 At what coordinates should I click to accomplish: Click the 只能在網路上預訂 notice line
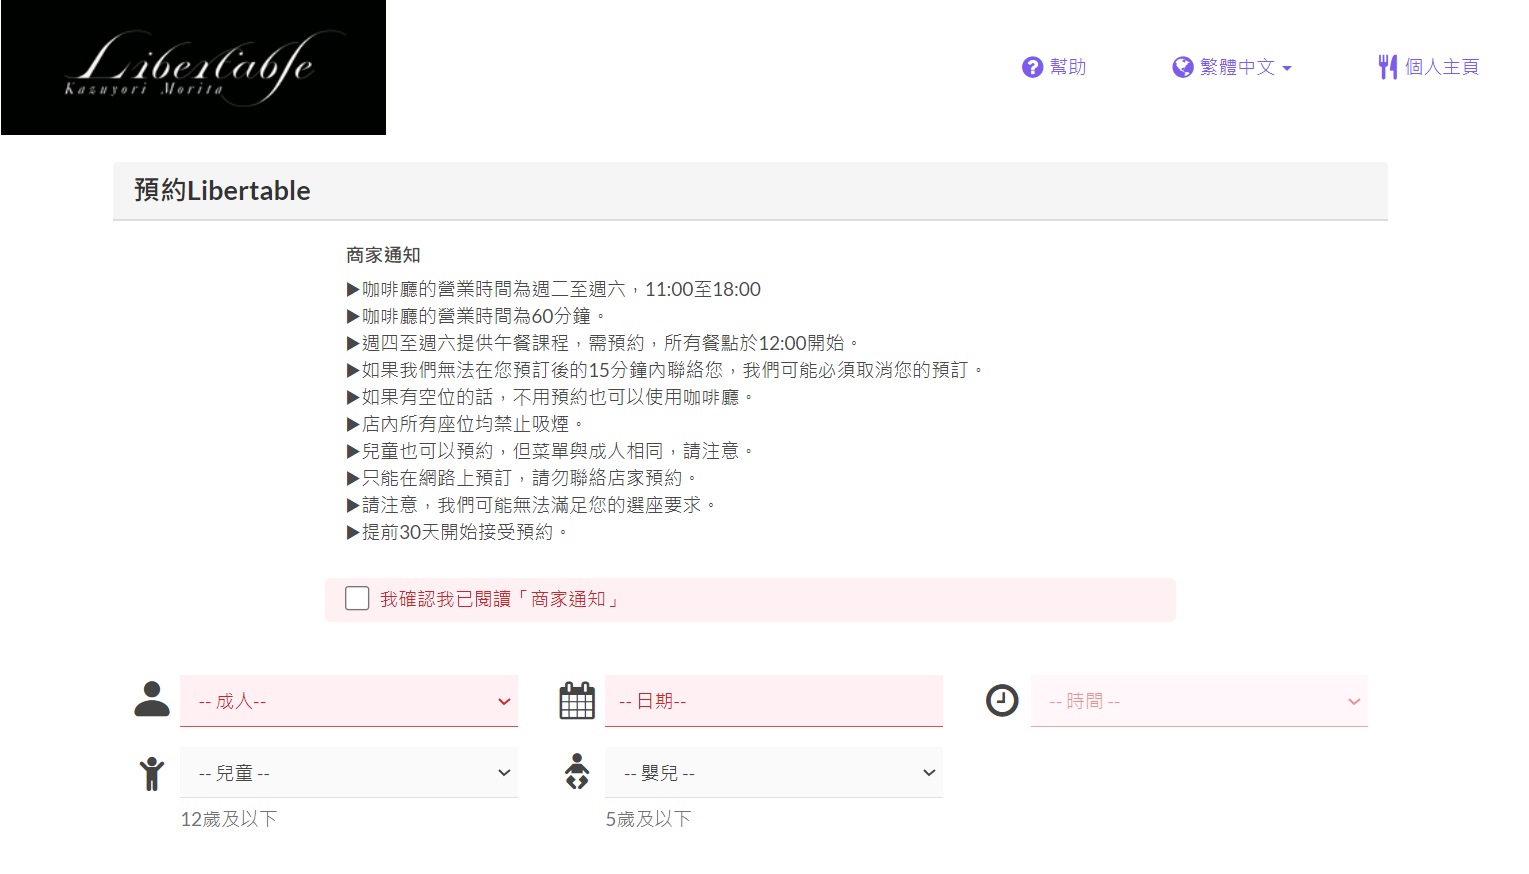click(522, 478)
